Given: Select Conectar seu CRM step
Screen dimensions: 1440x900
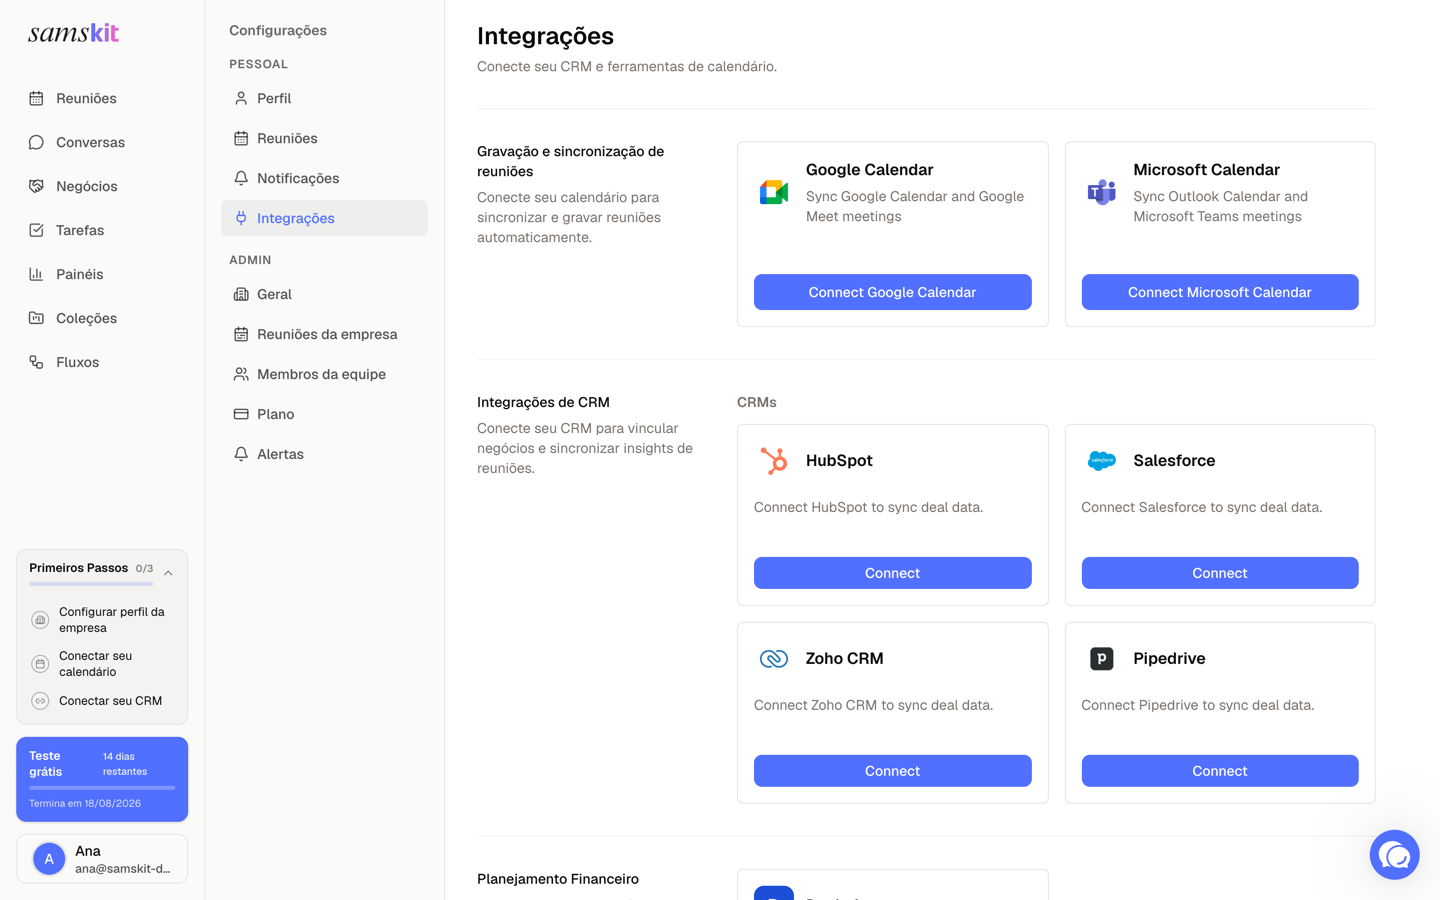Looking at the screenshot, I should click(x=102, y=701).
